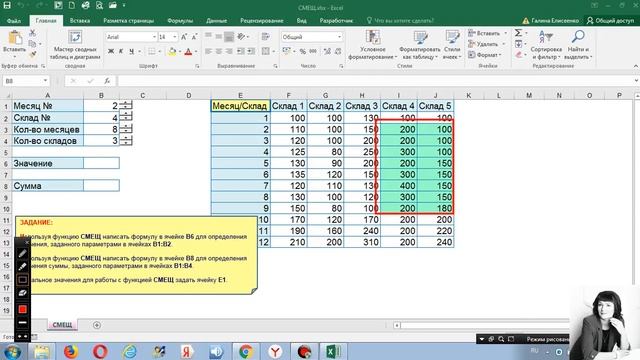The height and width of the screenshot is (360, 640).
Task: Open Google Chrome from the taskbar
Action: tap(246, 351)
